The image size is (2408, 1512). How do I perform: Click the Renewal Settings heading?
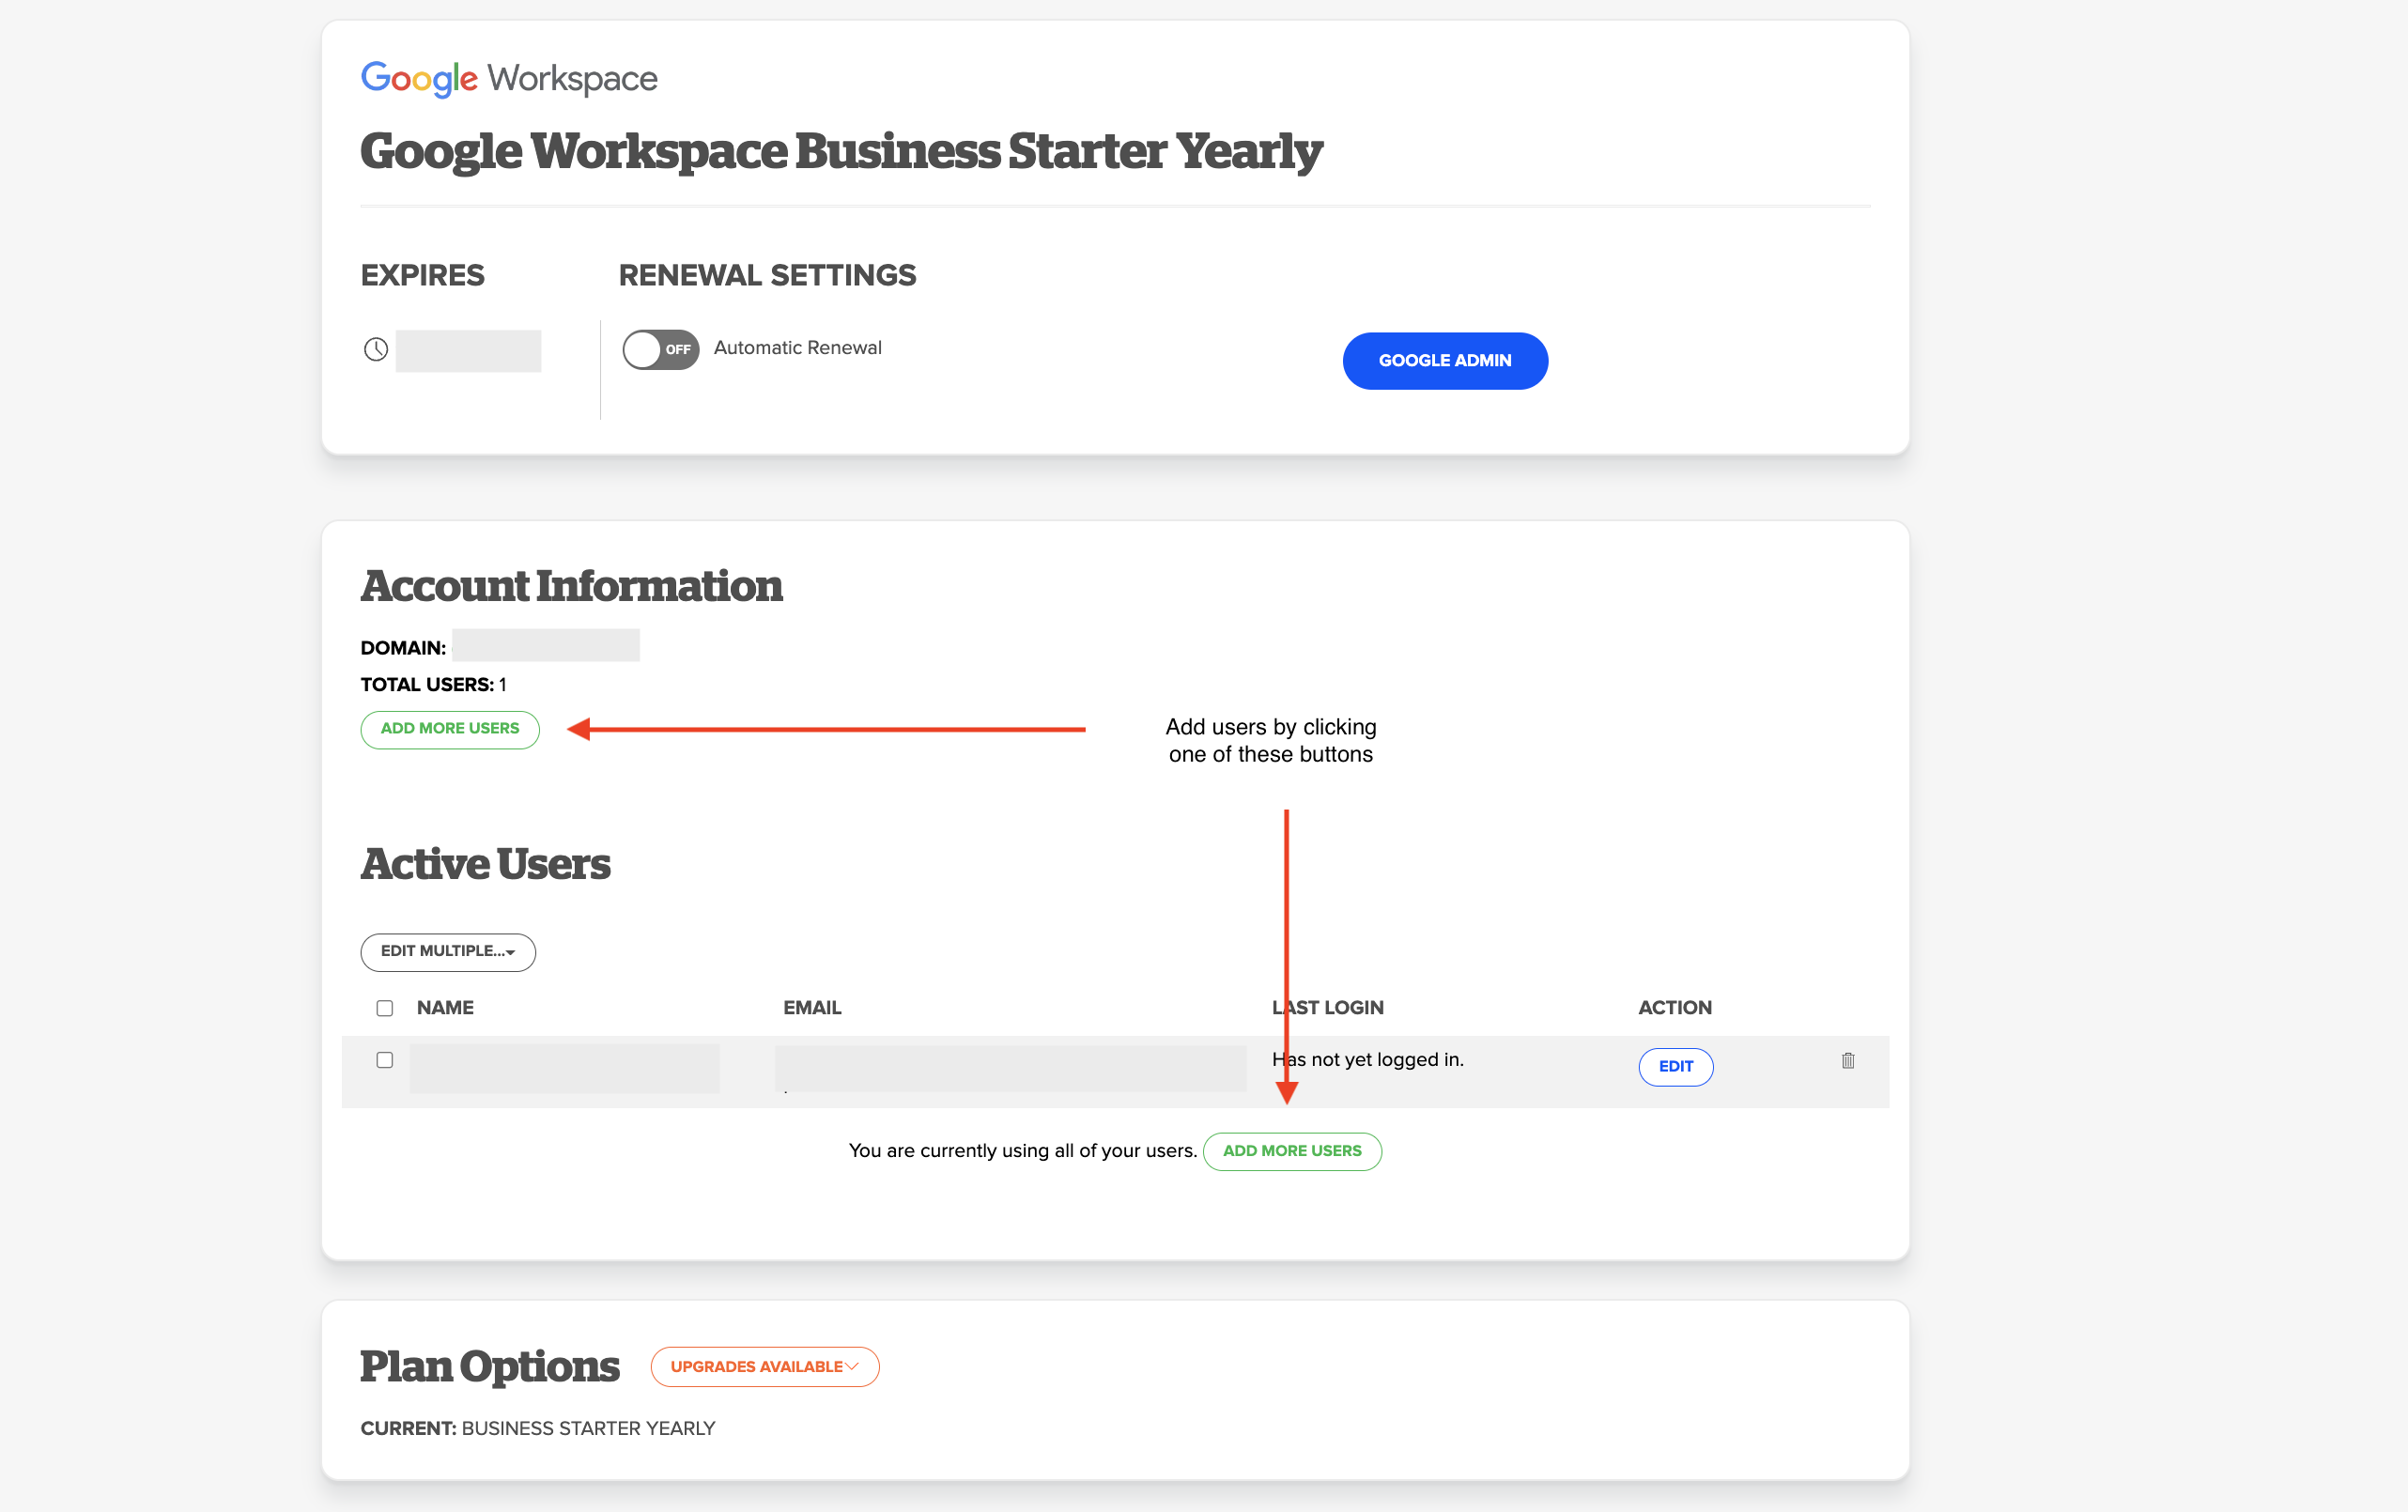[767, 275]
